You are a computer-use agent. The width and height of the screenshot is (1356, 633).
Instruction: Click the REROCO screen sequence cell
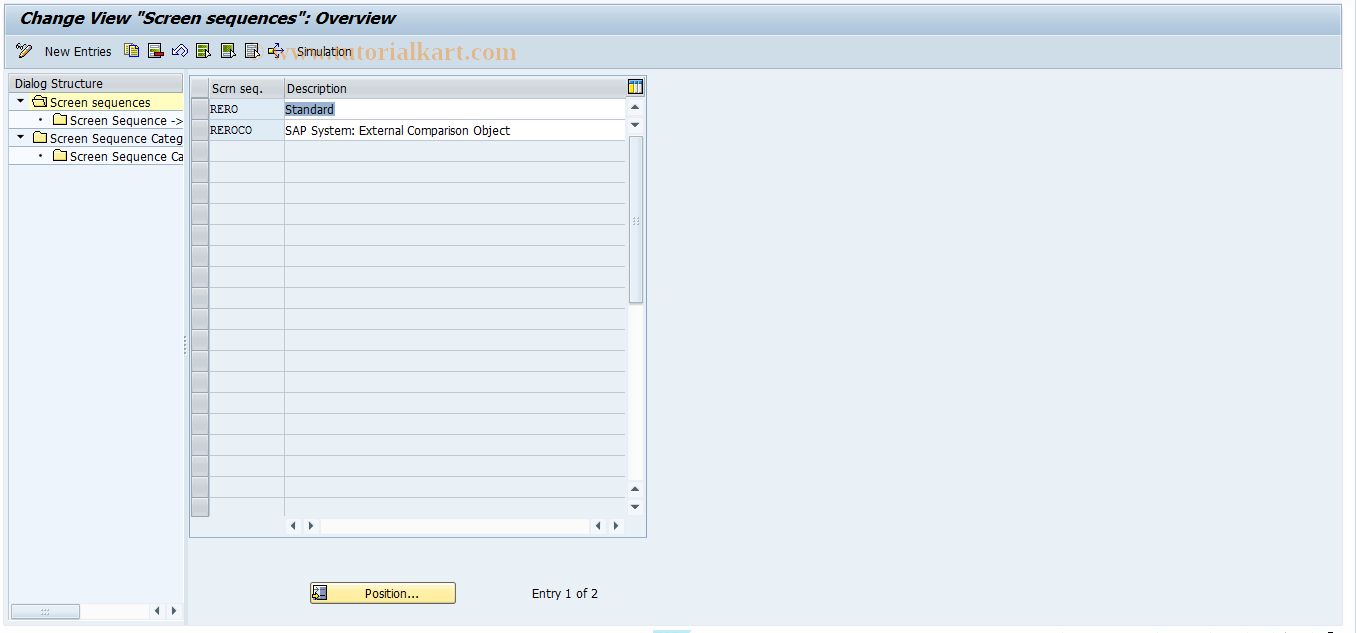[x=247, y=130]
